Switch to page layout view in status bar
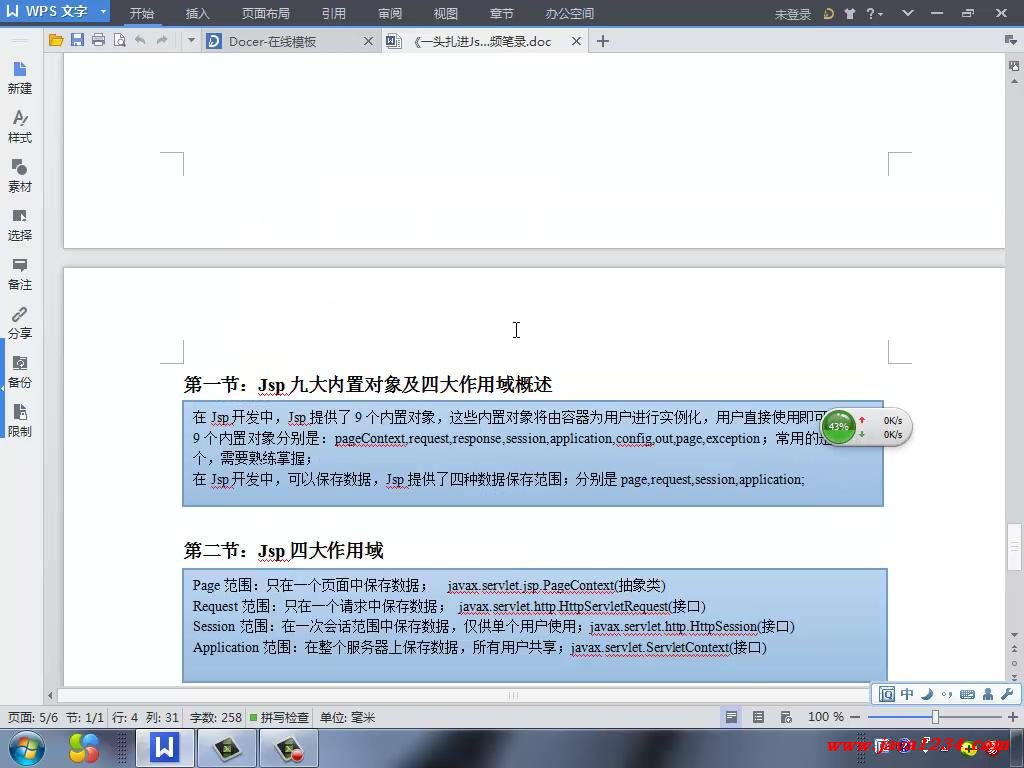This screenshot has height=768, width=1024. (x=732, y=717)
